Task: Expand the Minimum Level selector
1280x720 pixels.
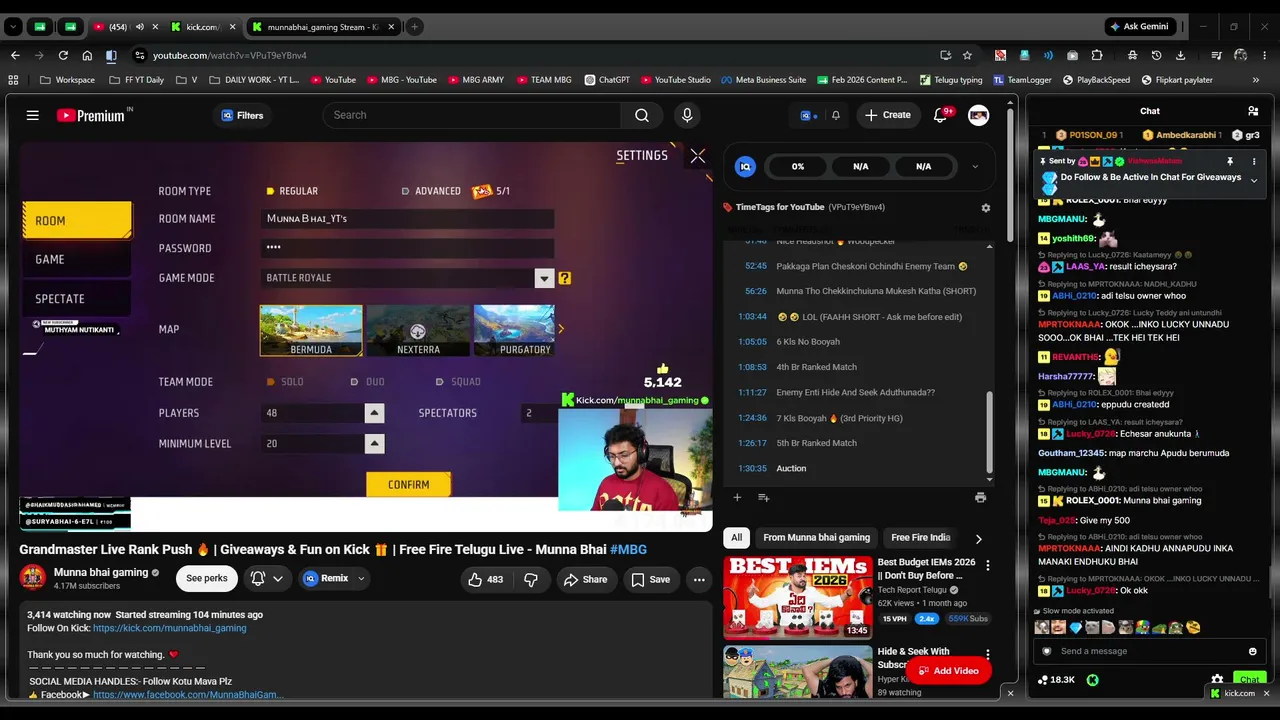Action: pos(374,444)
